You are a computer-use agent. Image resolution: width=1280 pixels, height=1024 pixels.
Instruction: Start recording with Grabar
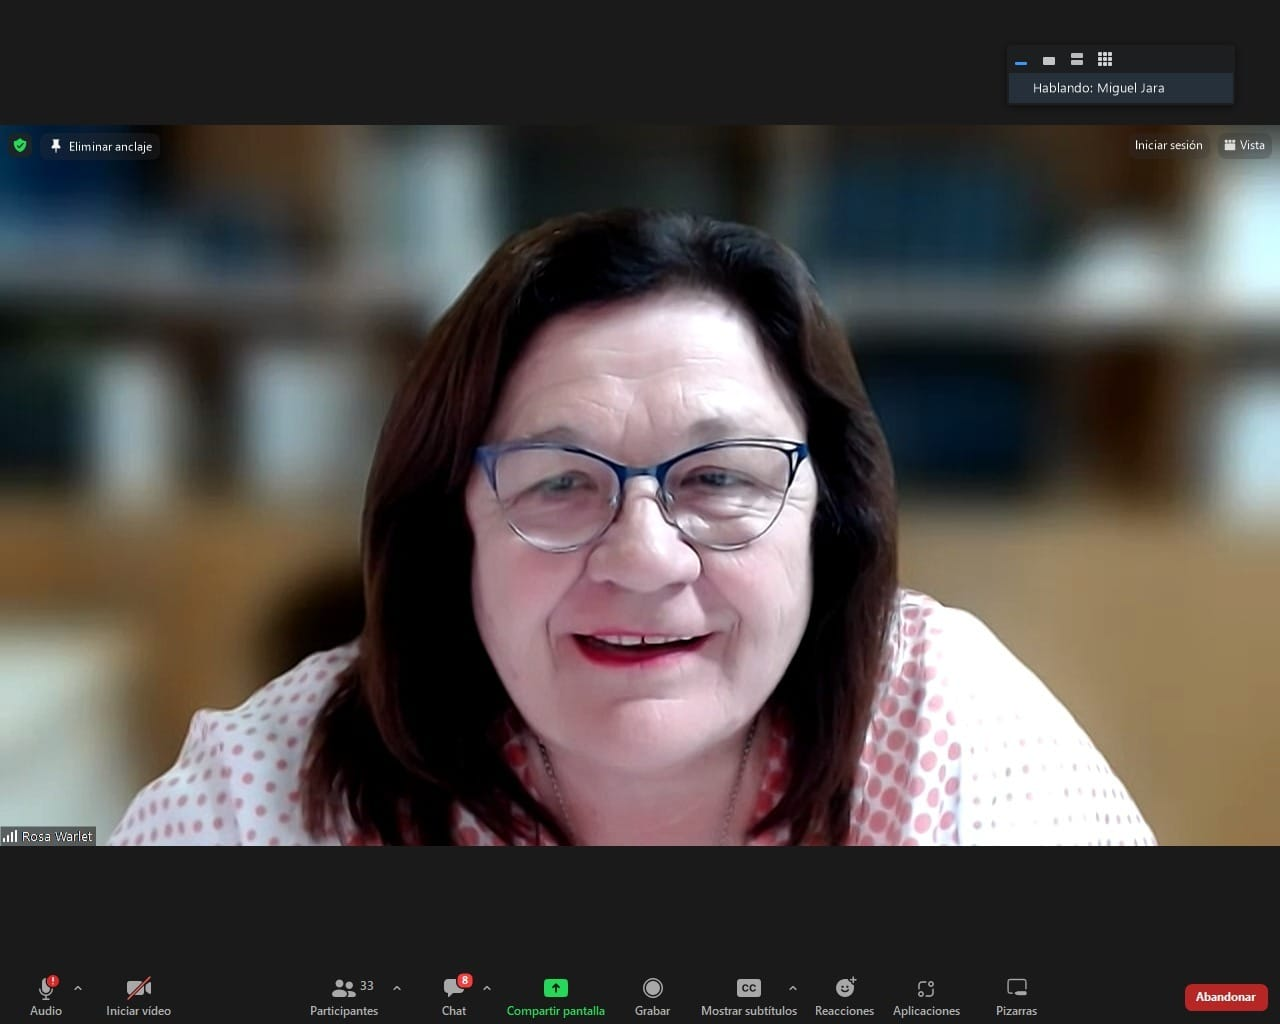[x=652, y=996]
